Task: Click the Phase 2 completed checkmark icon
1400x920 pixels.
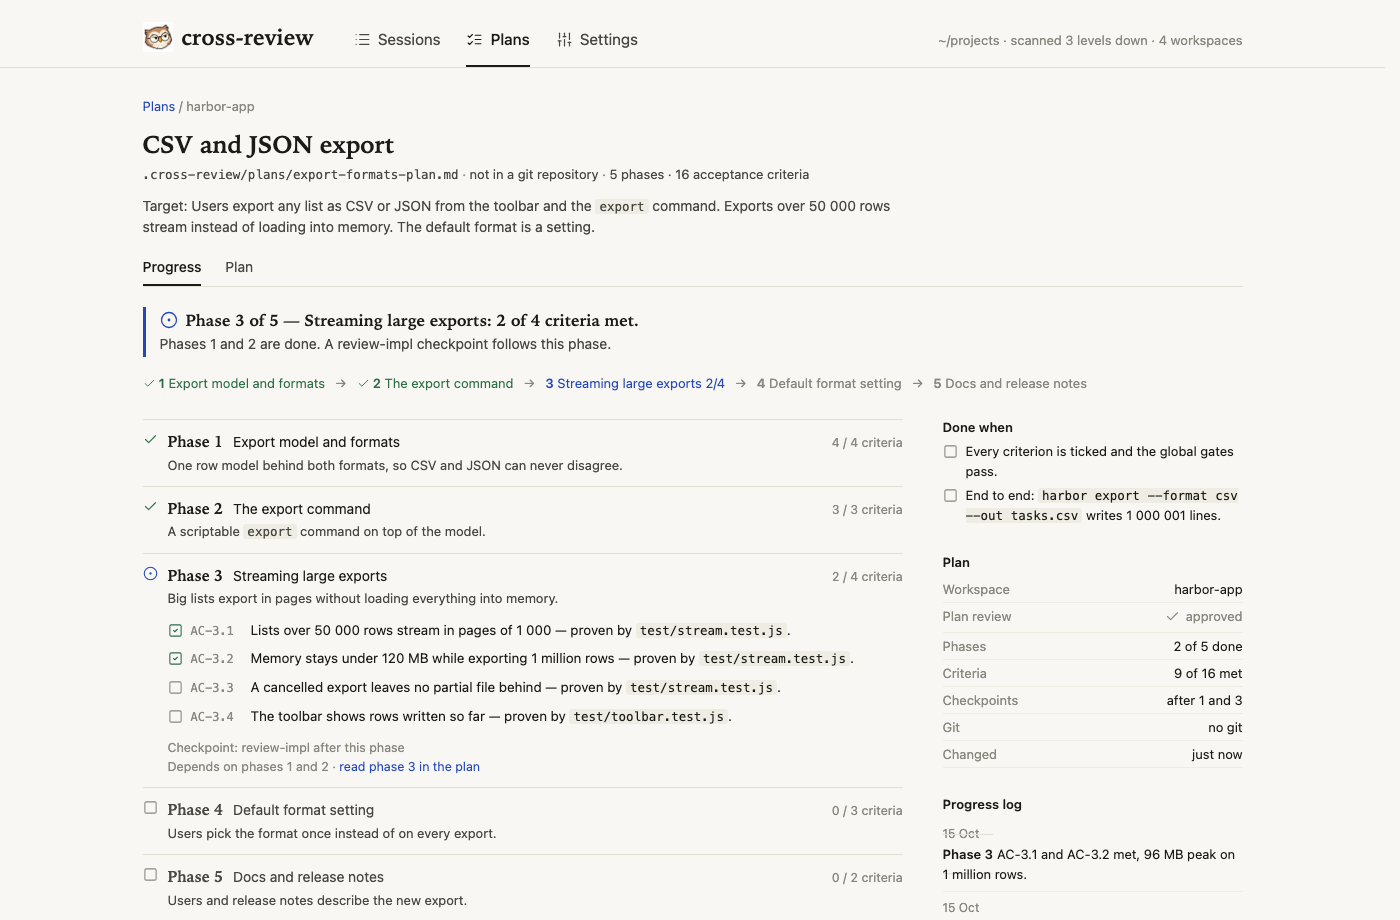Action: point(150,507)
